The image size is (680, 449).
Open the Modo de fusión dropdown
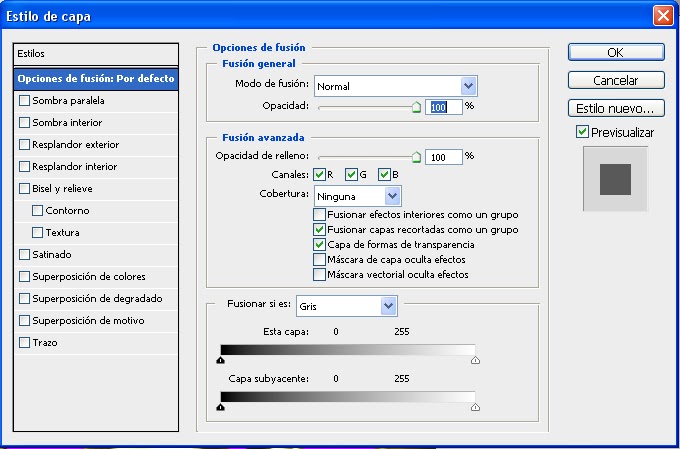(x=396, y=86)
